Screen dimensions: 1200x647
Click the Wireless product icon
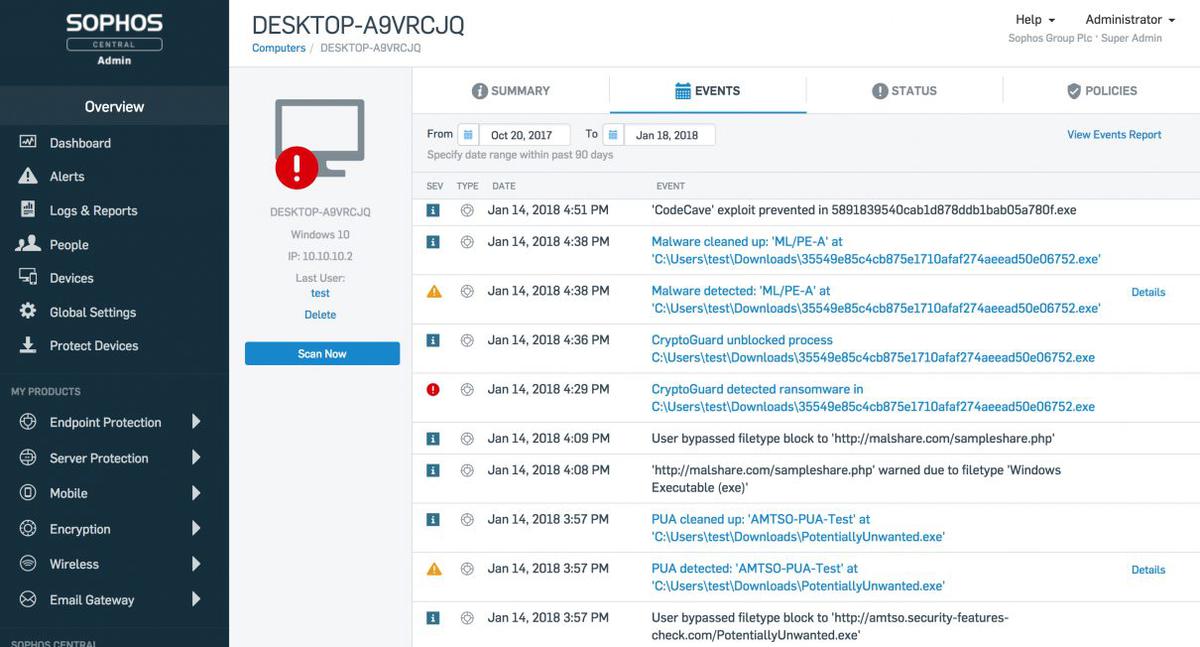pyautogui.click(x=28, y=564)
